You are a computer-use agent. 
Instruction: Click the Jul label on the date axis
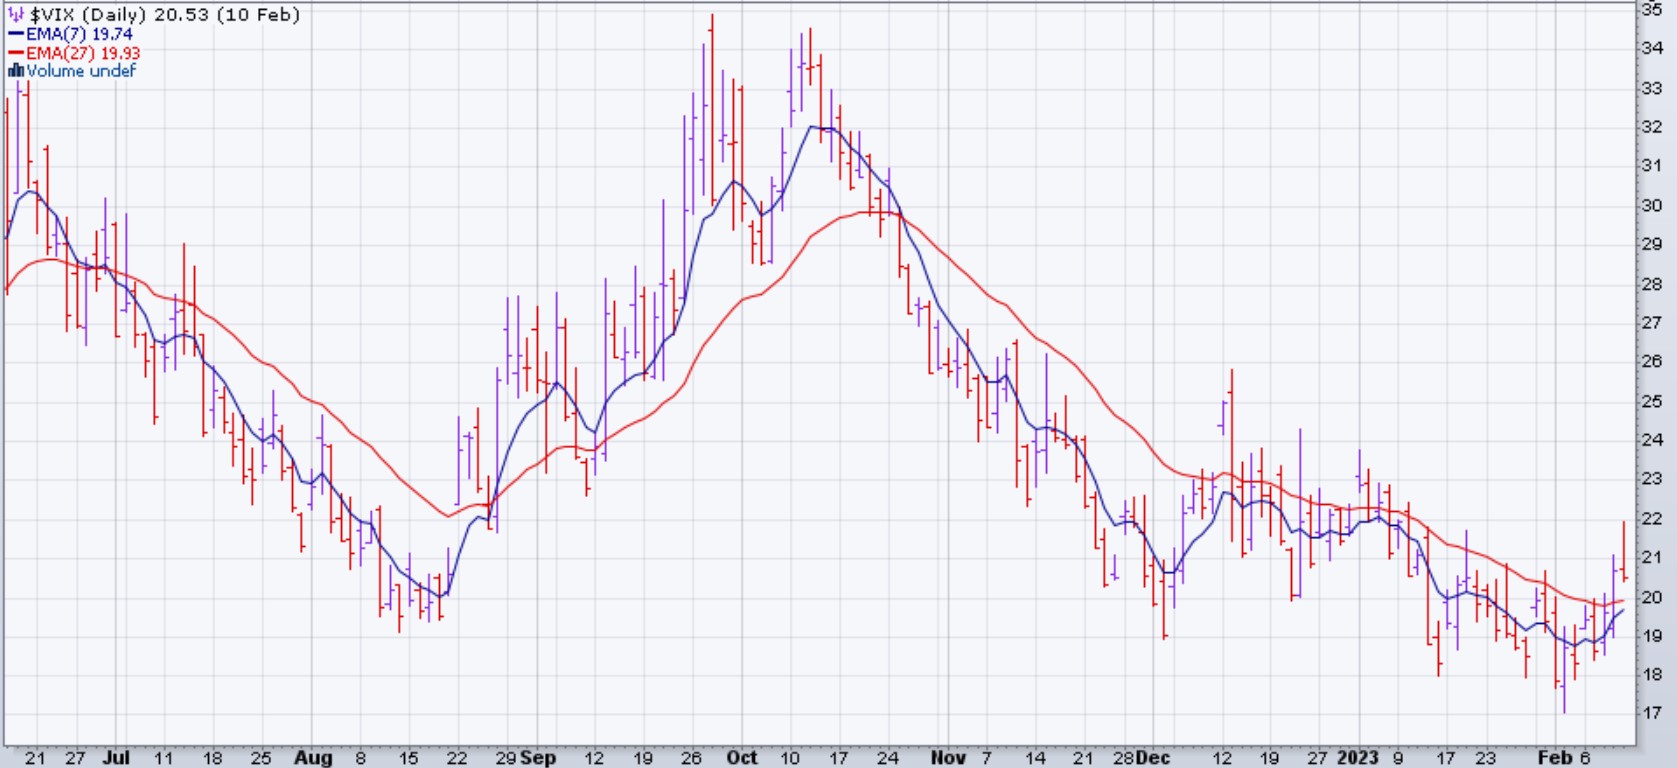pyautogui.click(x=116, y=758)
